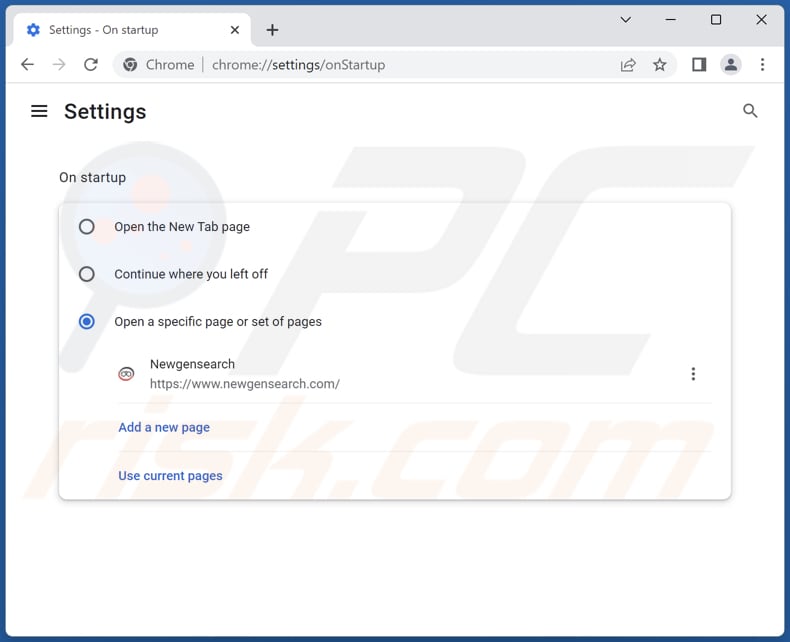Open the Settings hamburger menu
The height and width of the screenshot is (642, 790).
[x=39, y=111]
